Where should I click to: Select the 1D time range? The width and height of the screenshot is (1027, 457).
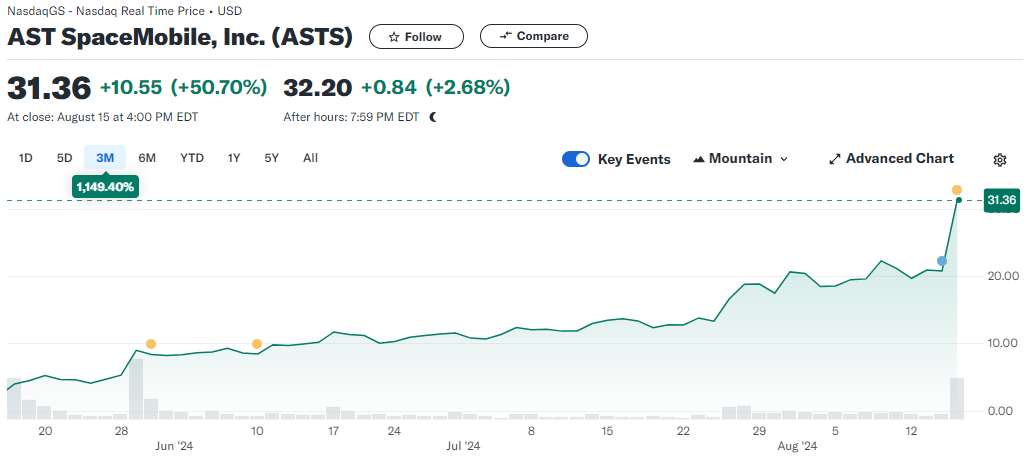click(26, 158)
